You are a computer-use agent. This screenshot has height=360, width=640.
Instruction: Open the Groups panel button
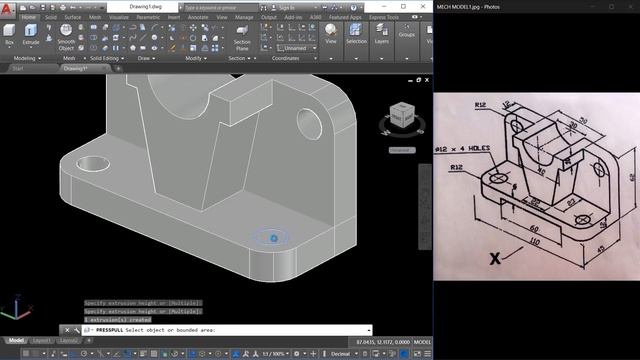point(407,31)
